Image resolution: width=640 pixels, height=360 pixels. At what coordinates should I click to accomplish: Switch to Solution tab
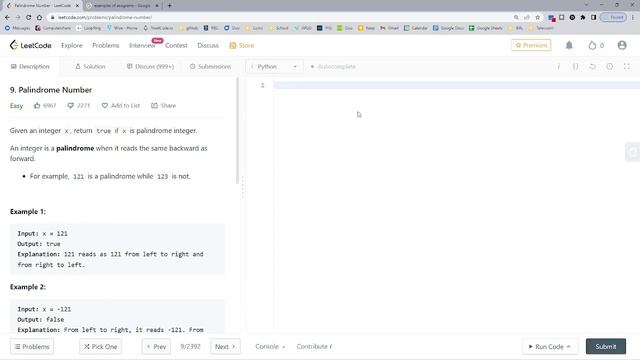click(x=90, y=67)
